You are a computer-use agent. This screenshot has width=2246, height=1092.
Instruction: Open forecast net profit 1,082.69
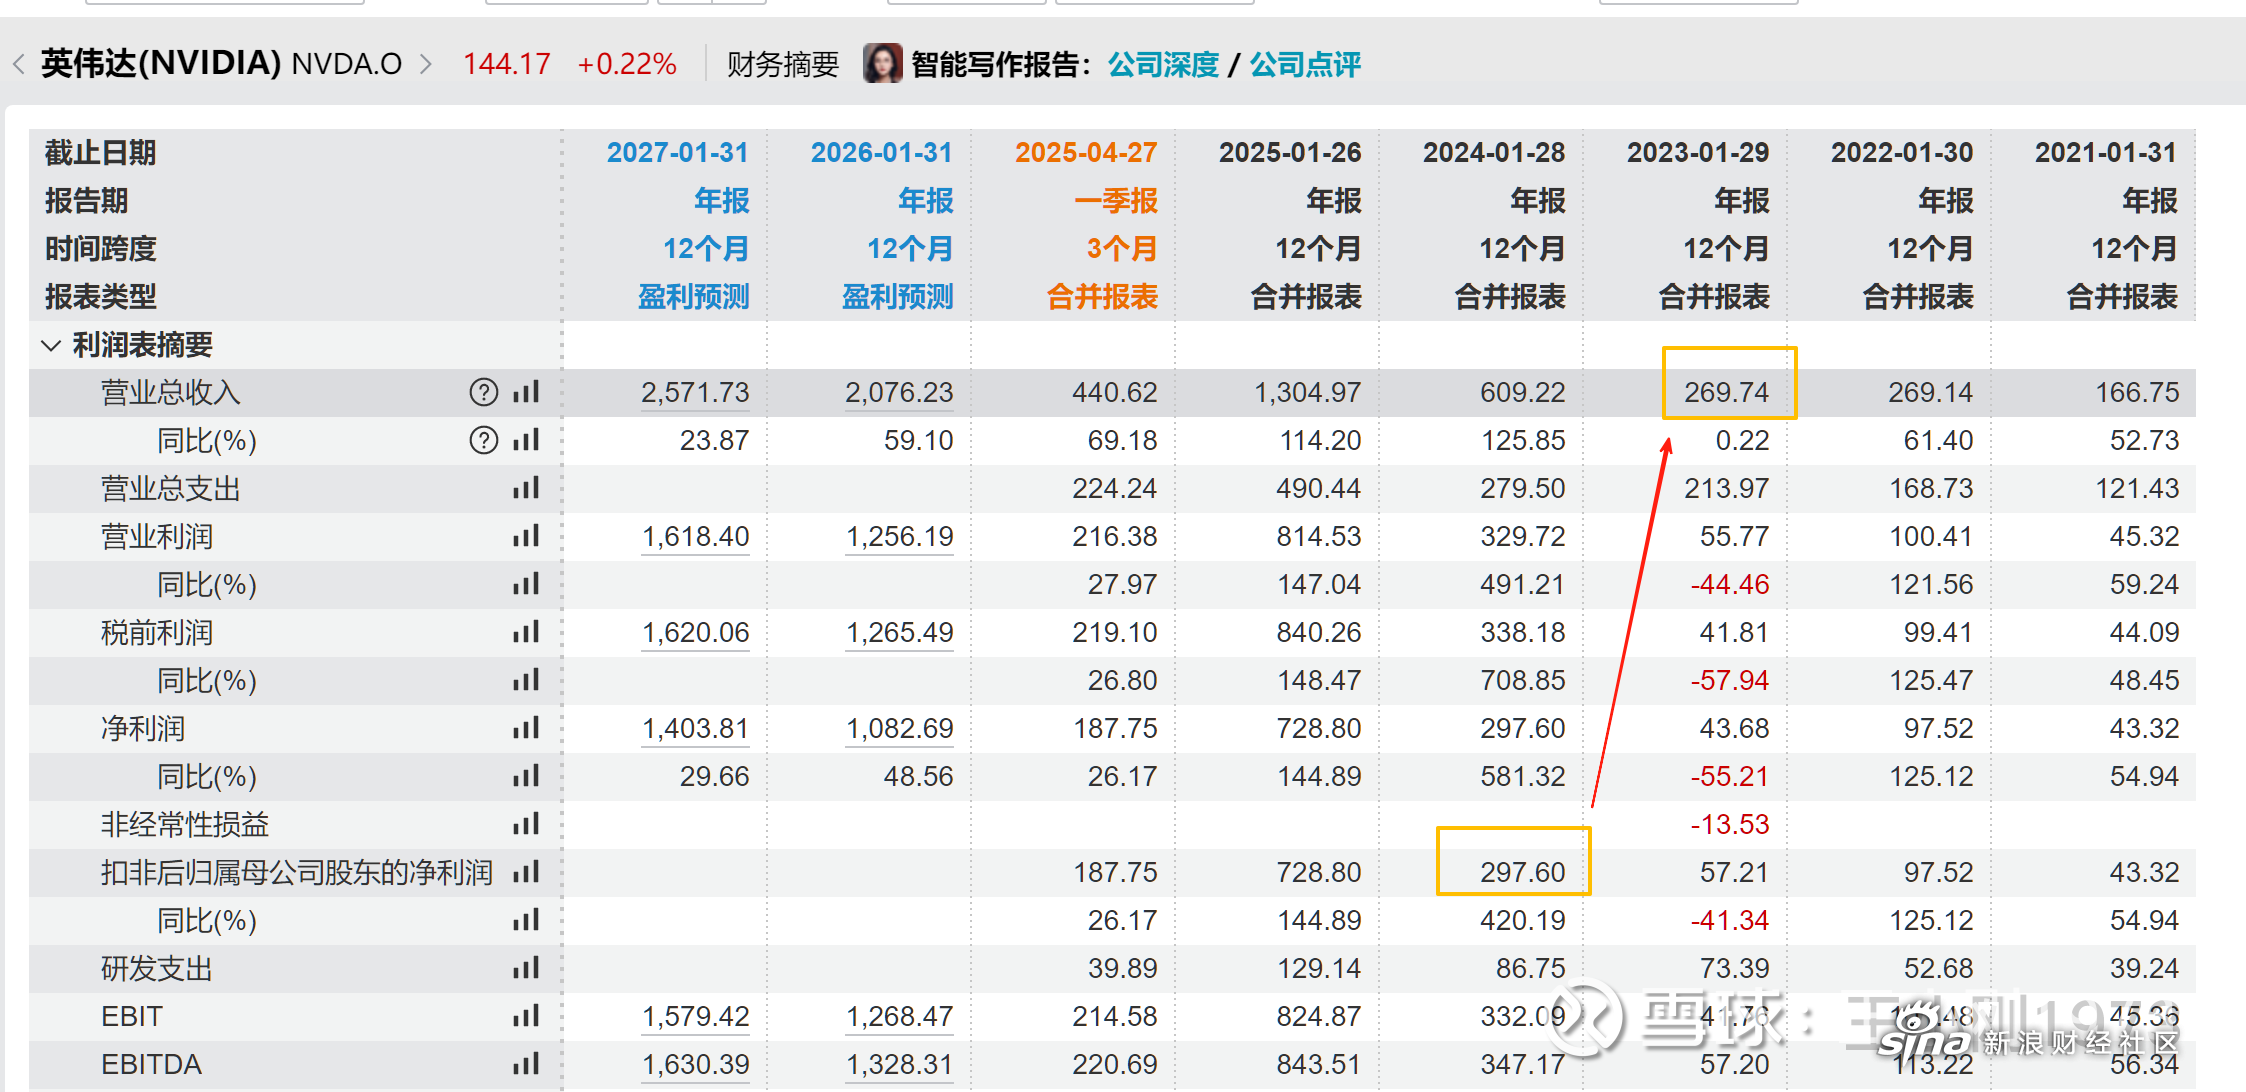pos(899,728)
